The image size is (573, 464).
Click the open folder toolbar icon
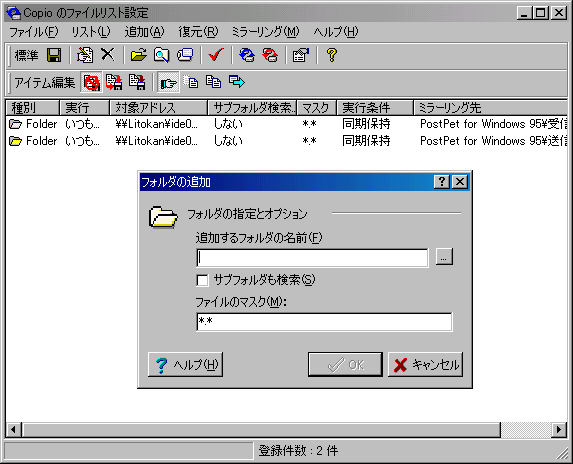138,56
